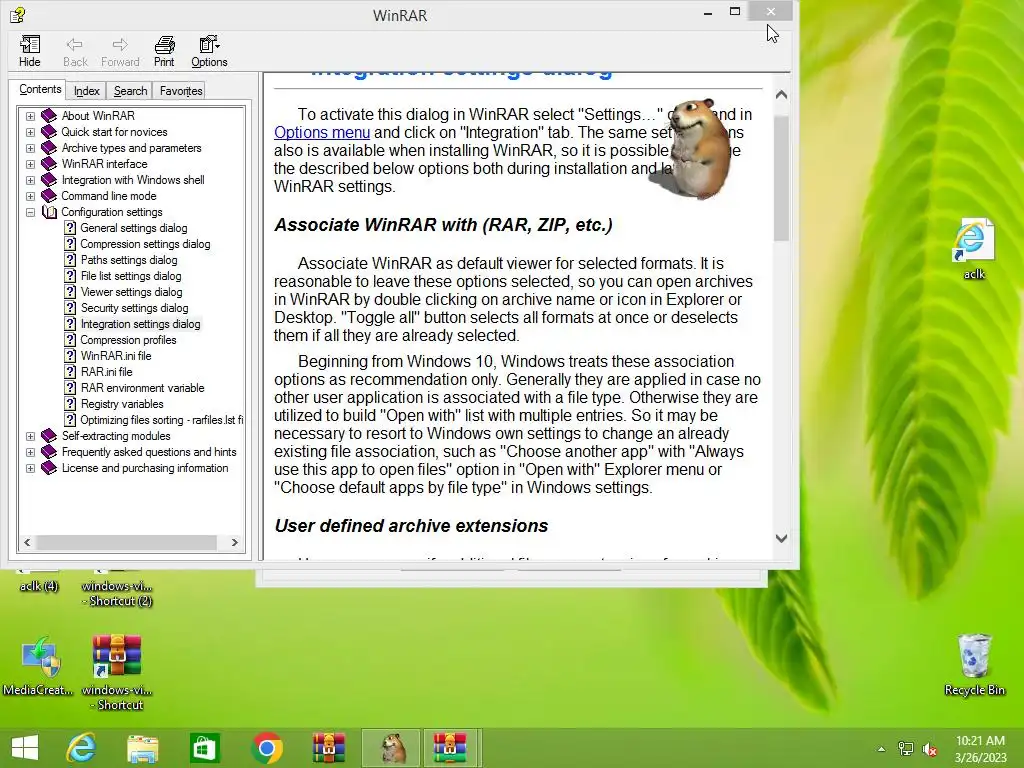Expand the WinRAR interface node
This screenshot has width=1024, height=768.
point(30,165)
